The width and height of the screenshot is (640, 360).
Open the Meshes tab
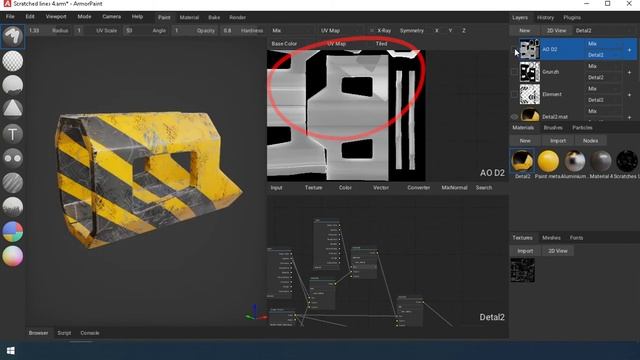tap(551, 238)
